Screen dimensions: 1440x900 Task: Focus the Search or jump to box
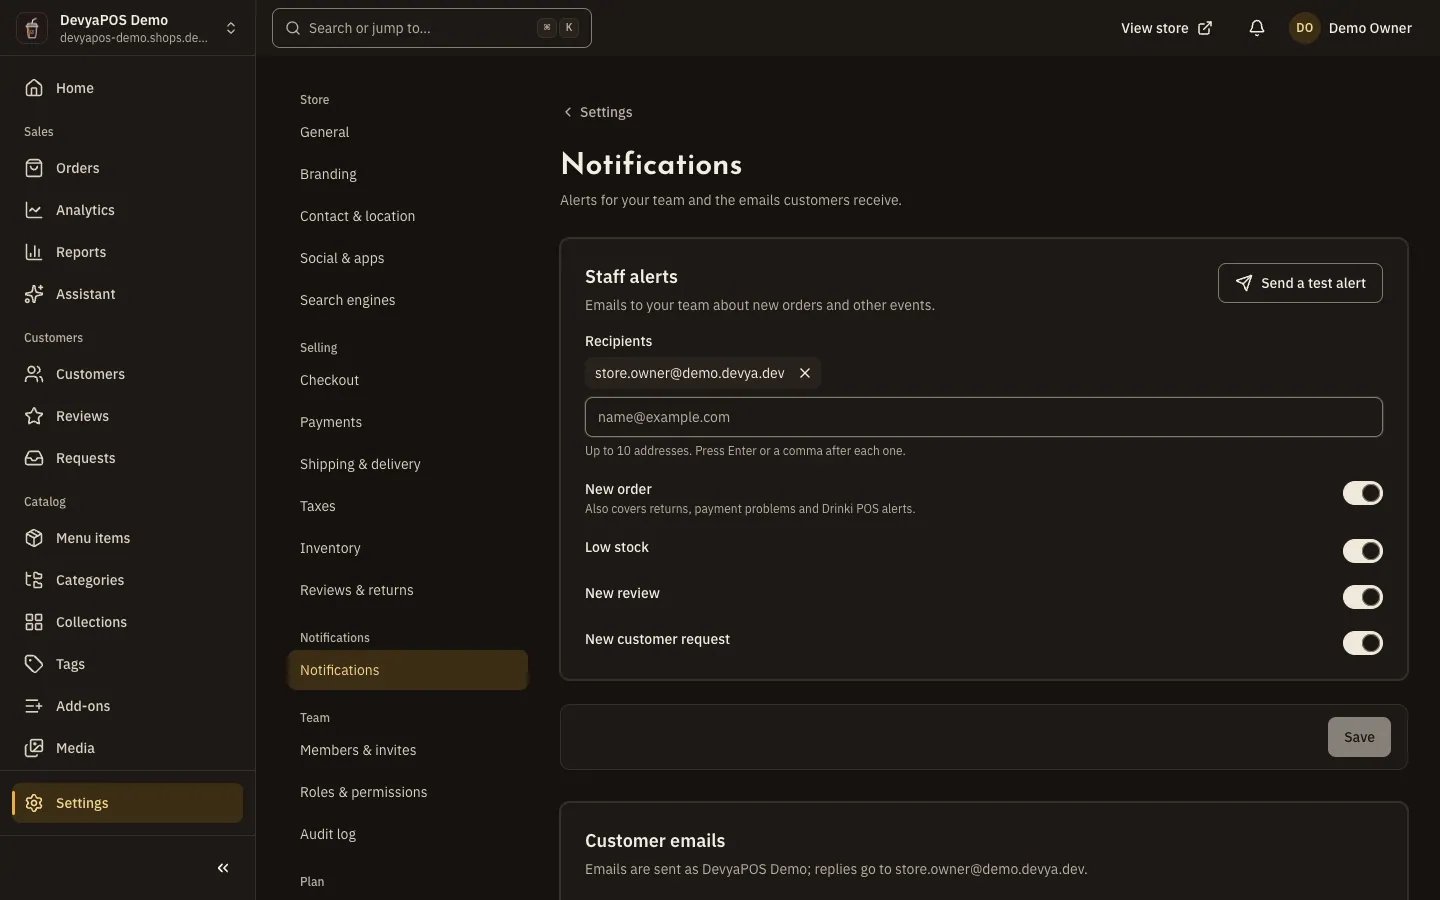tap(432, 28)
